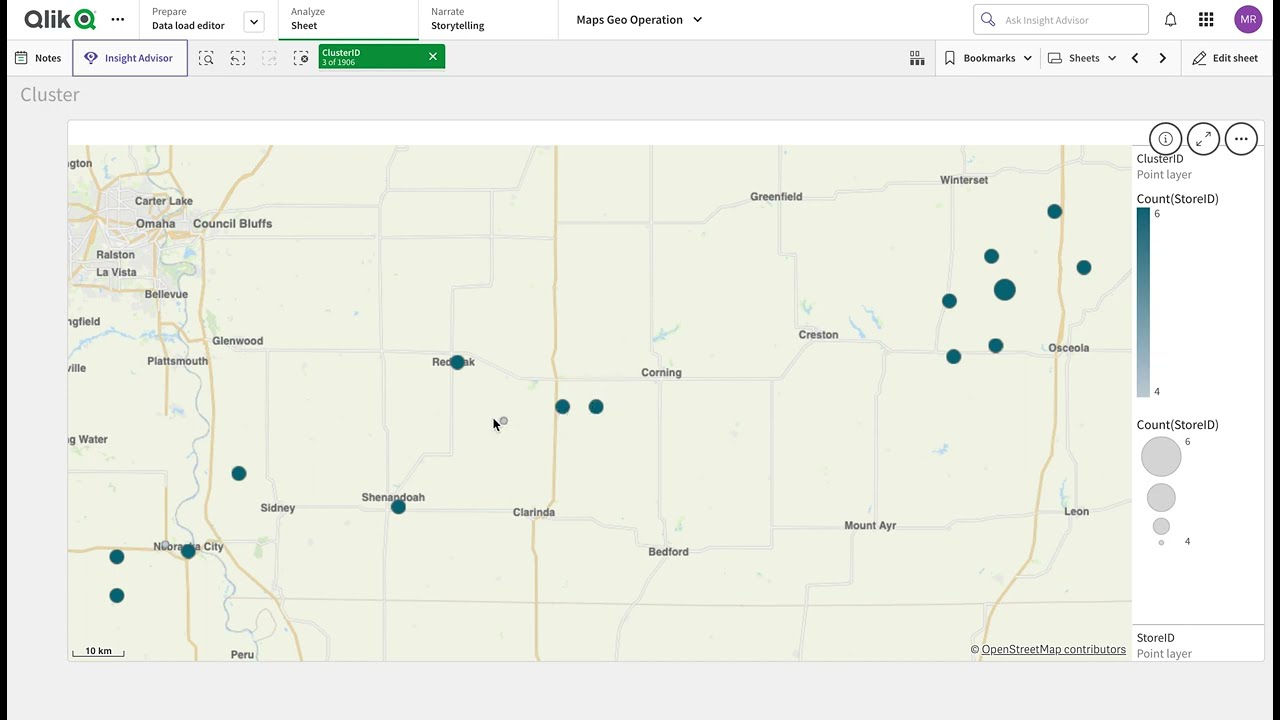Show the map chart info details

tap(1165, 139)
